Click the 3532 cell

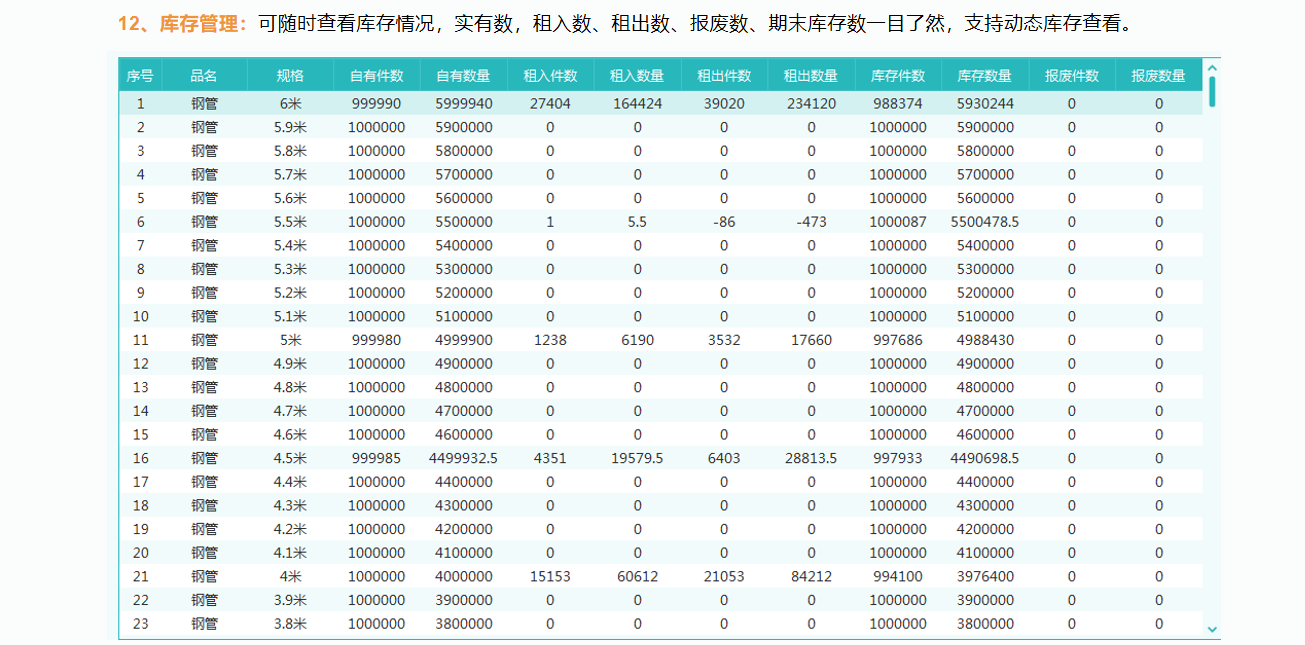724,340
